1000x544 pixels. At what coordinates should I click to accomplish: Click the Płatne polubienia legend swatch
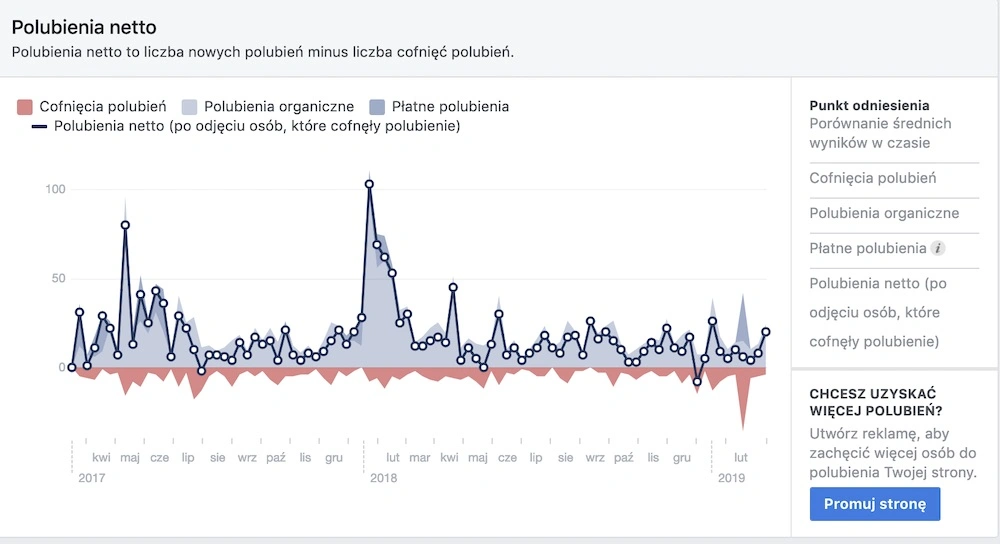pos(377,106)
